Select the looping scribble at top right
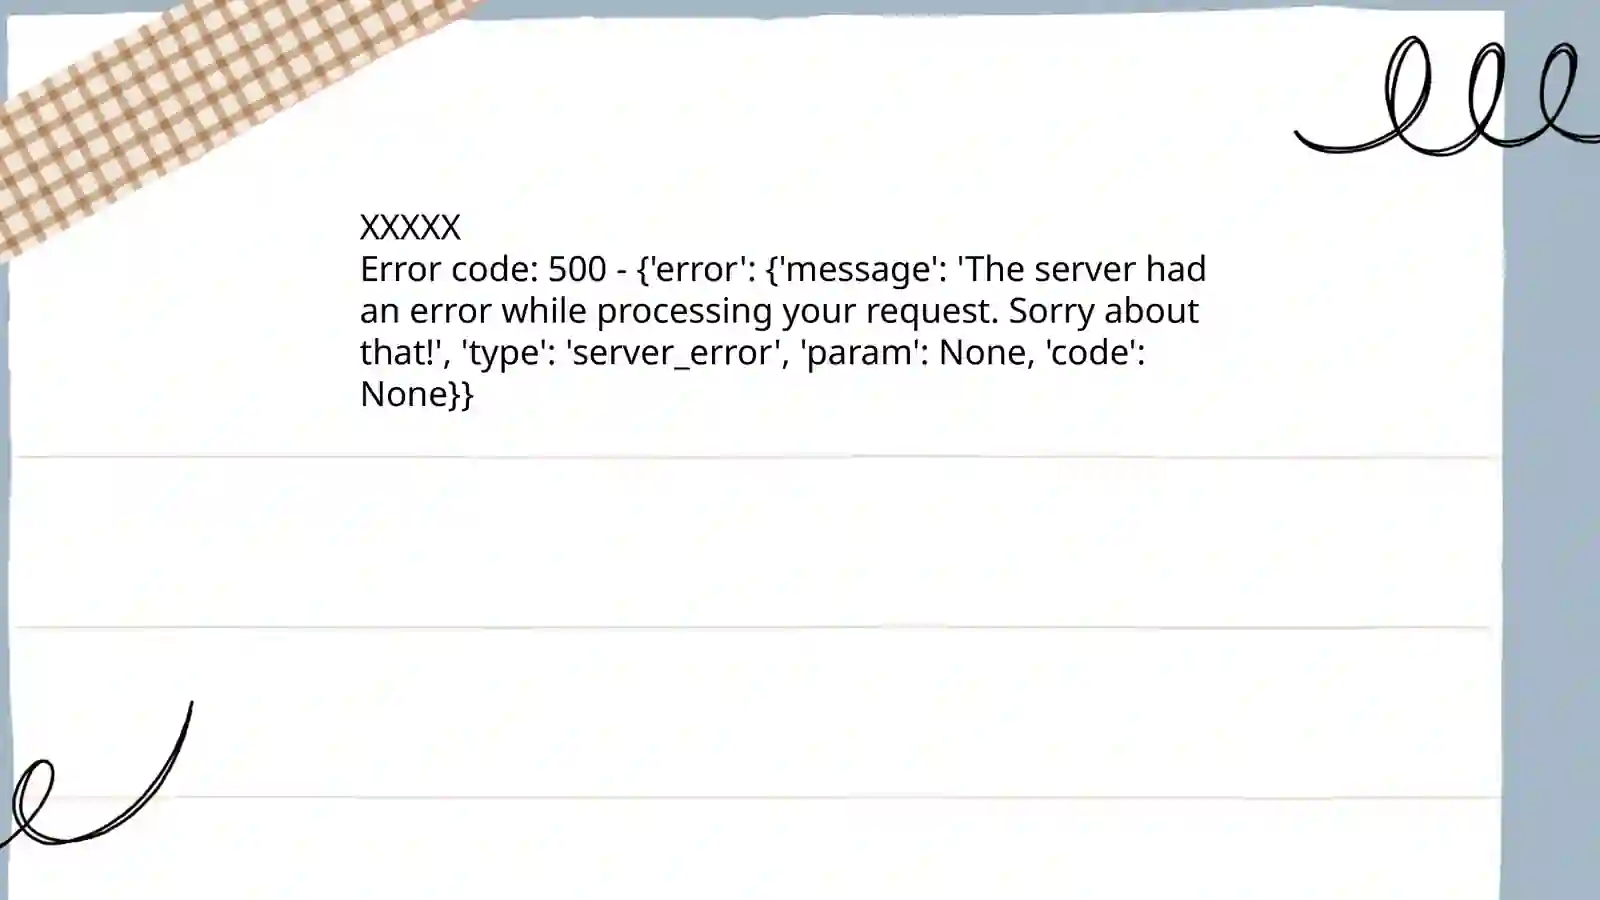 [x=1447, y=96]
